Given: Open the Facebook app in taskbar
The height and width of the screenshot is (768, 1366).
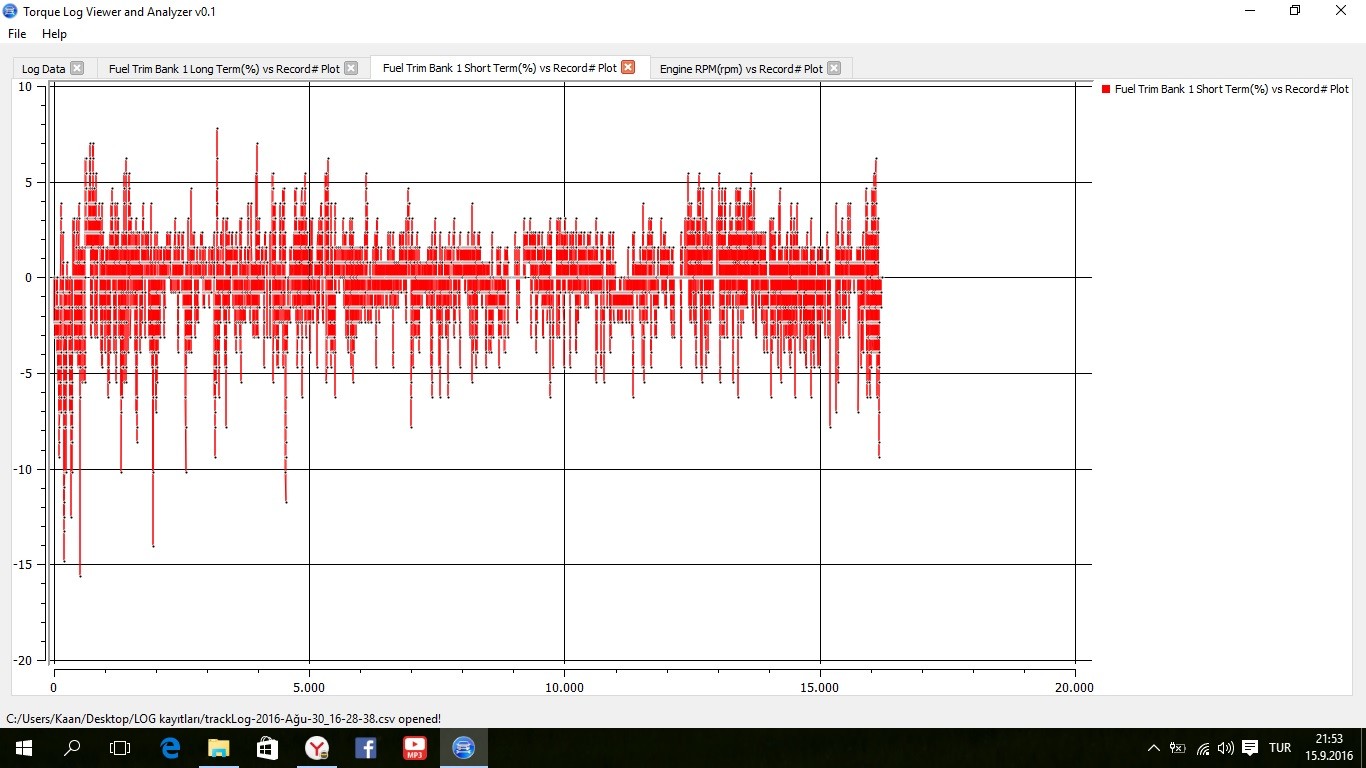Looking at the screenshot, I should click(366, 747).
